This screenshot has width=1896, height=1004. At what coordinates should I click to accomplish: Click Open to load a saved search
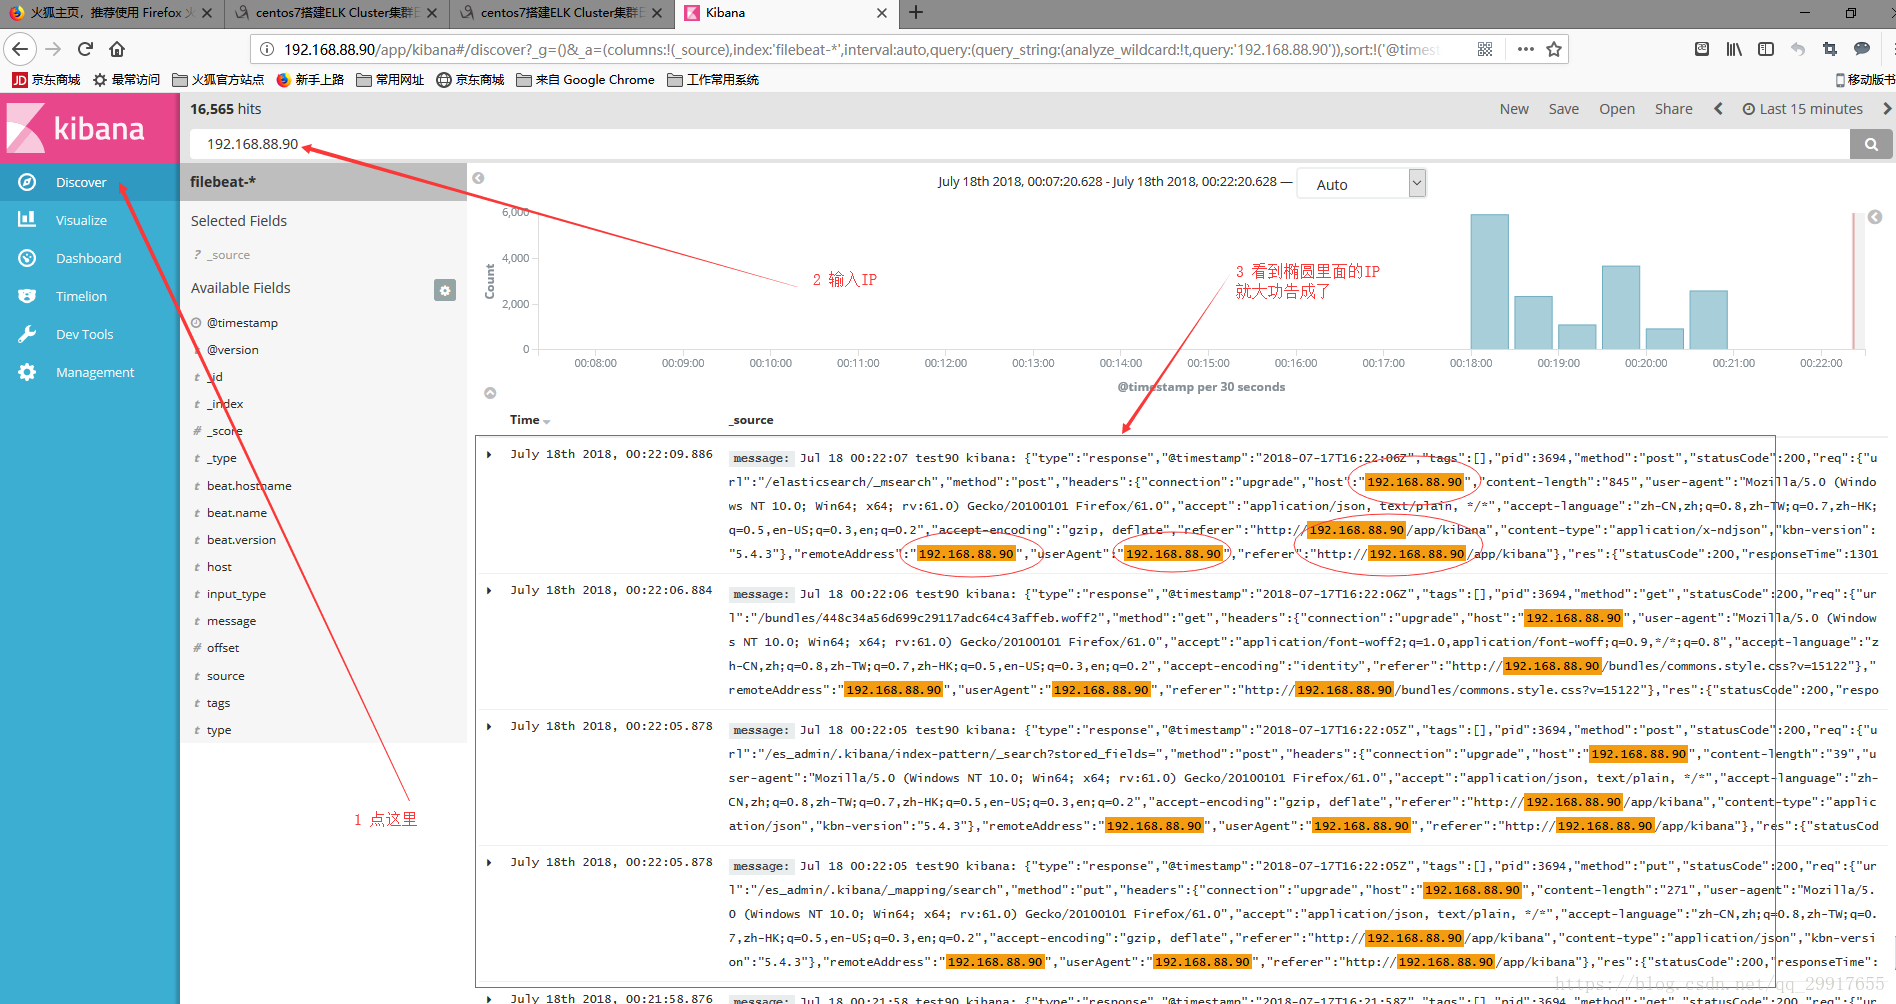point(1617,109)
